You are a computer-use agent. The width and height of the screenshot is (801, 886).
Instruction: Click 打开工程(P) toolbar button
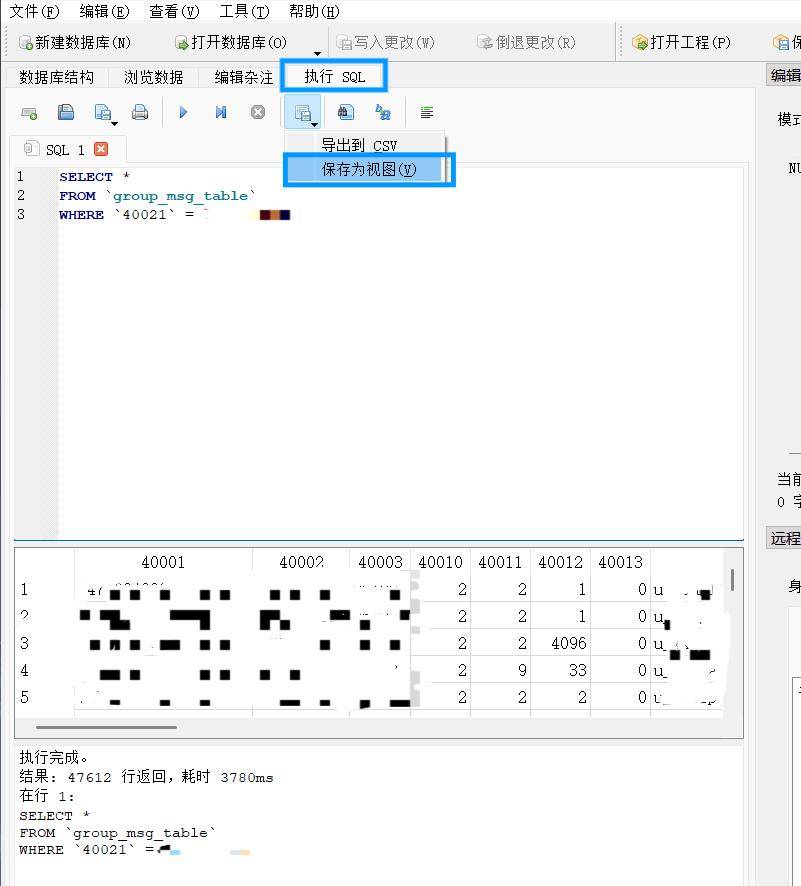pyautogui.click(x=681, y=42)
